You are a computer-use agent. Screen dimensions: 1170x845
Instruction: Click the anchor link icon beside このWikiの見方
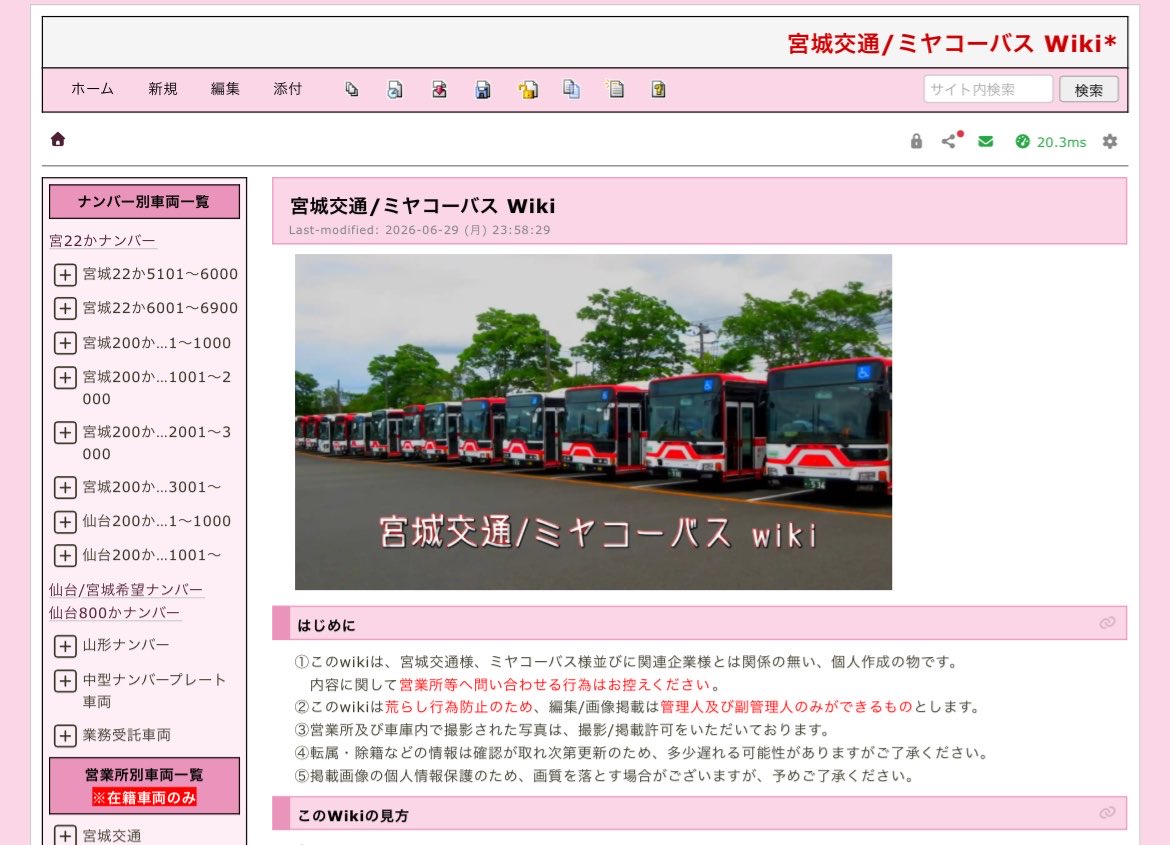(x=1107, y=812)
